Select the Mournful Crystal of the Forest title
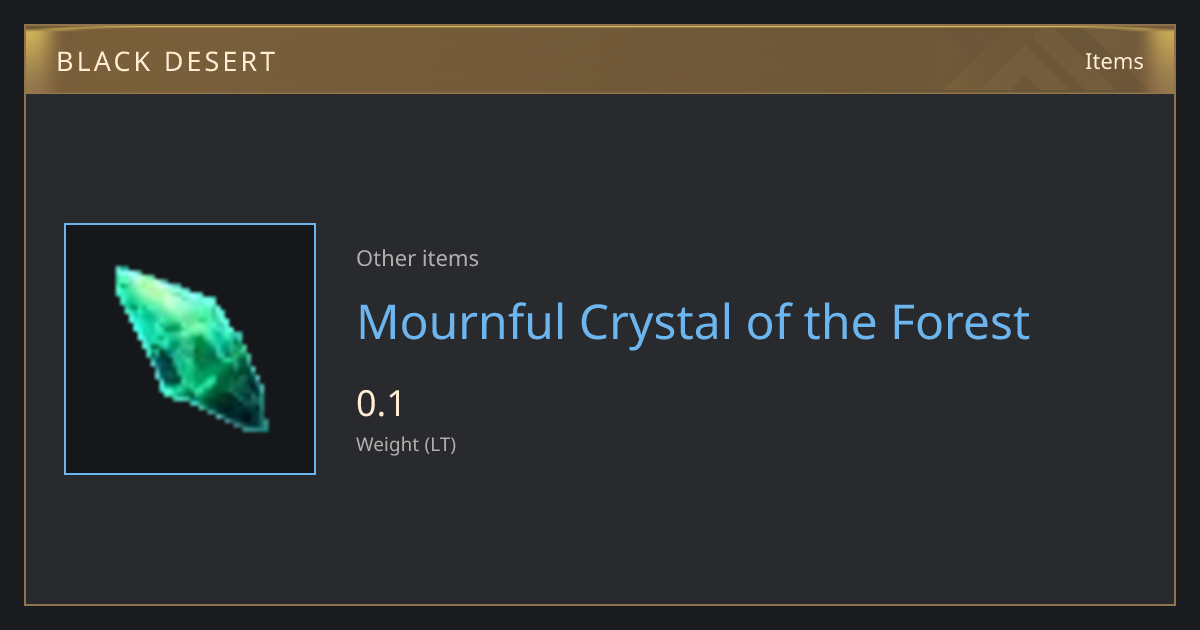Screen dimensions: 1200x630 pyautogui.click(x=693, y=322)
